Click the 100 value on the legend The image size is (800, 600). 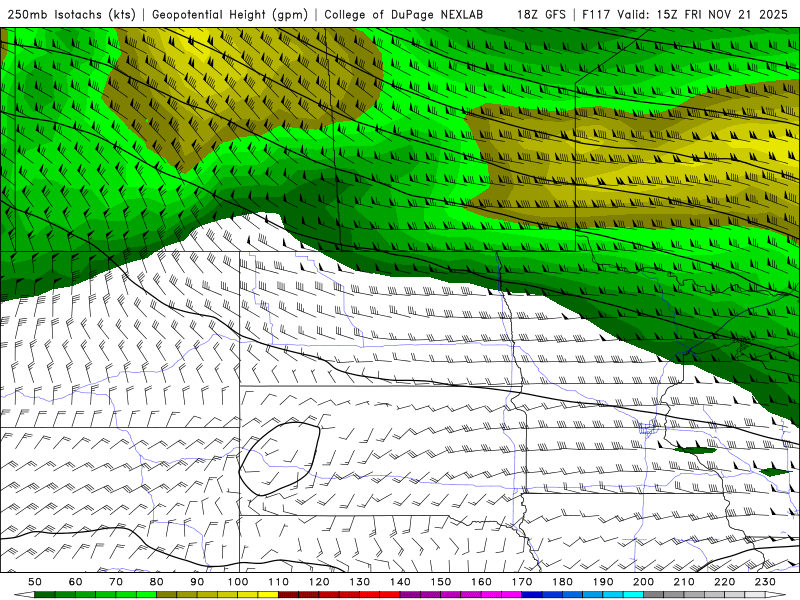238,582
